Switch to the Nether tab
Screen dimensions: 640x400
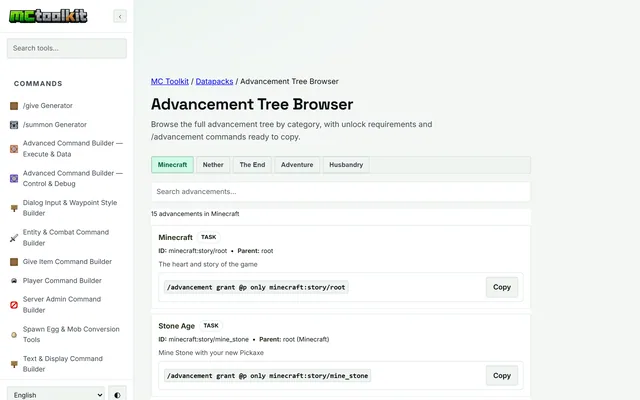click(x=213, y=165)
